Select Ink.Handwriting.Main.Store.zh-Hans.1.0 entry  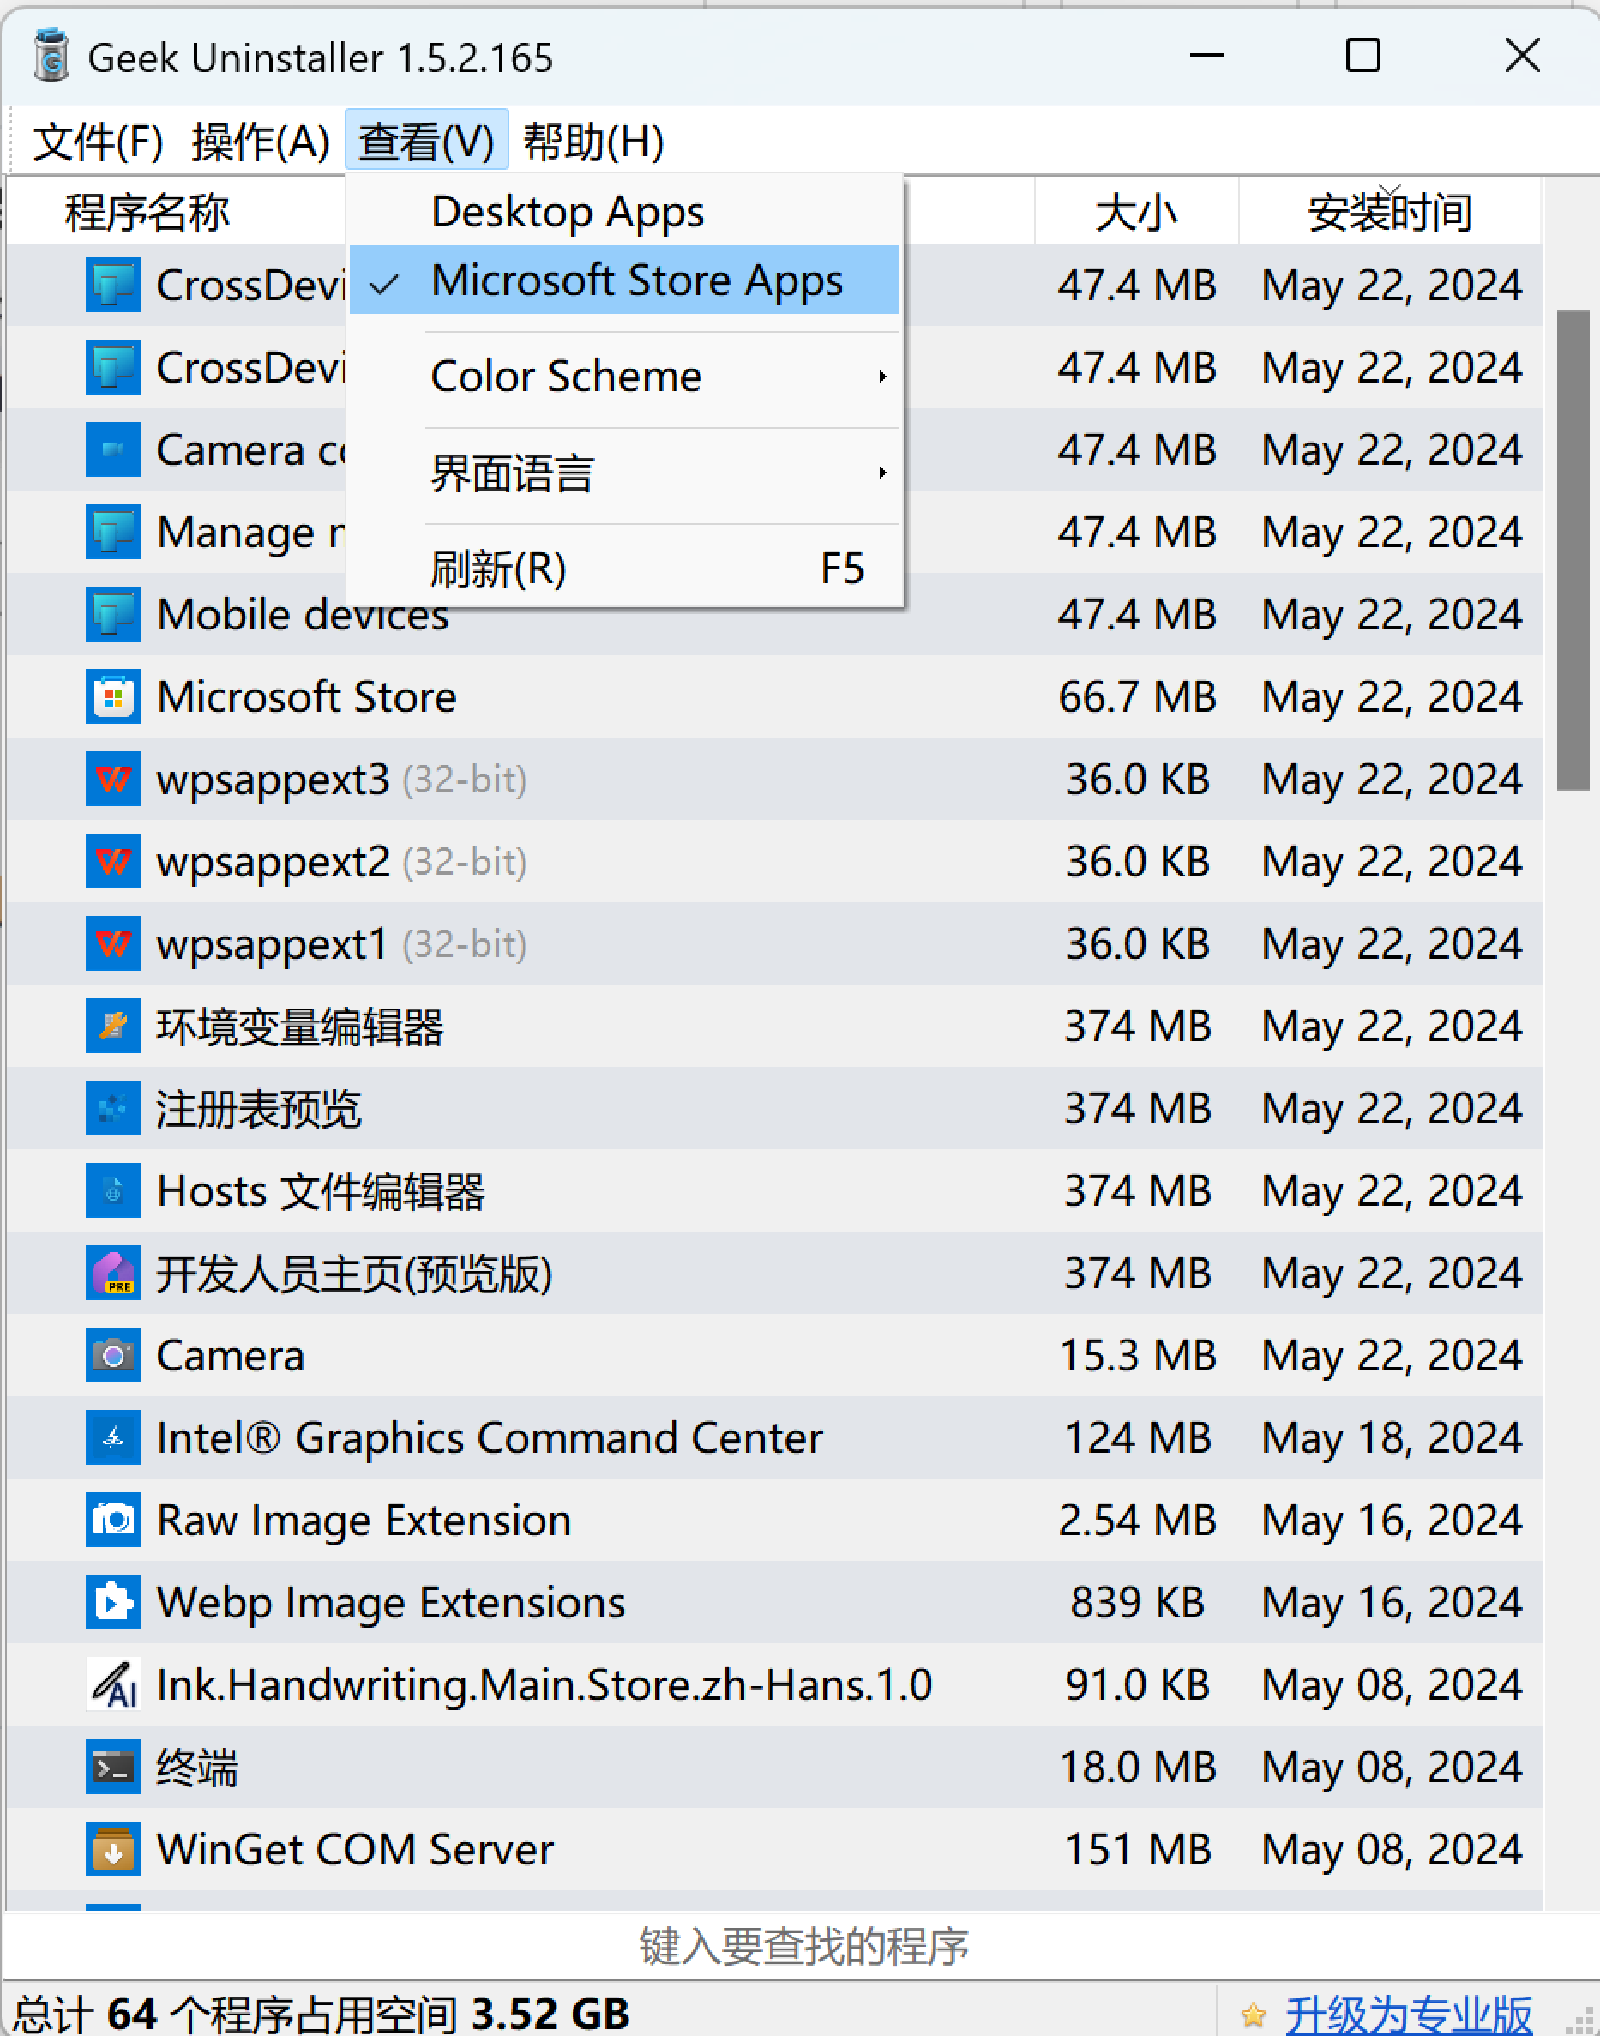(545, 1685)
